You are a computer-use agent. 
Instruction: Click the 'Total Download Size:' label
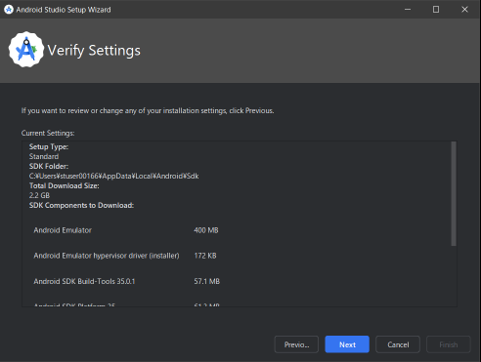64,186
